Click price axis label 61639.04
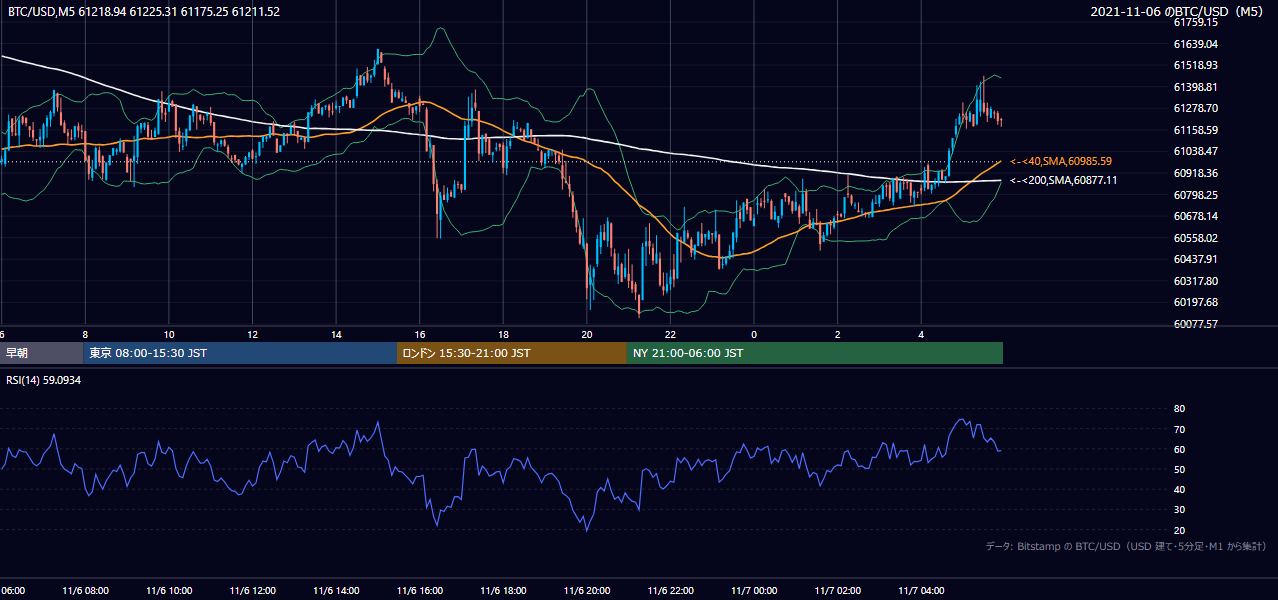Image resolution: width=1278 pixels, height=600 pixels. [x=1195, y=44]
